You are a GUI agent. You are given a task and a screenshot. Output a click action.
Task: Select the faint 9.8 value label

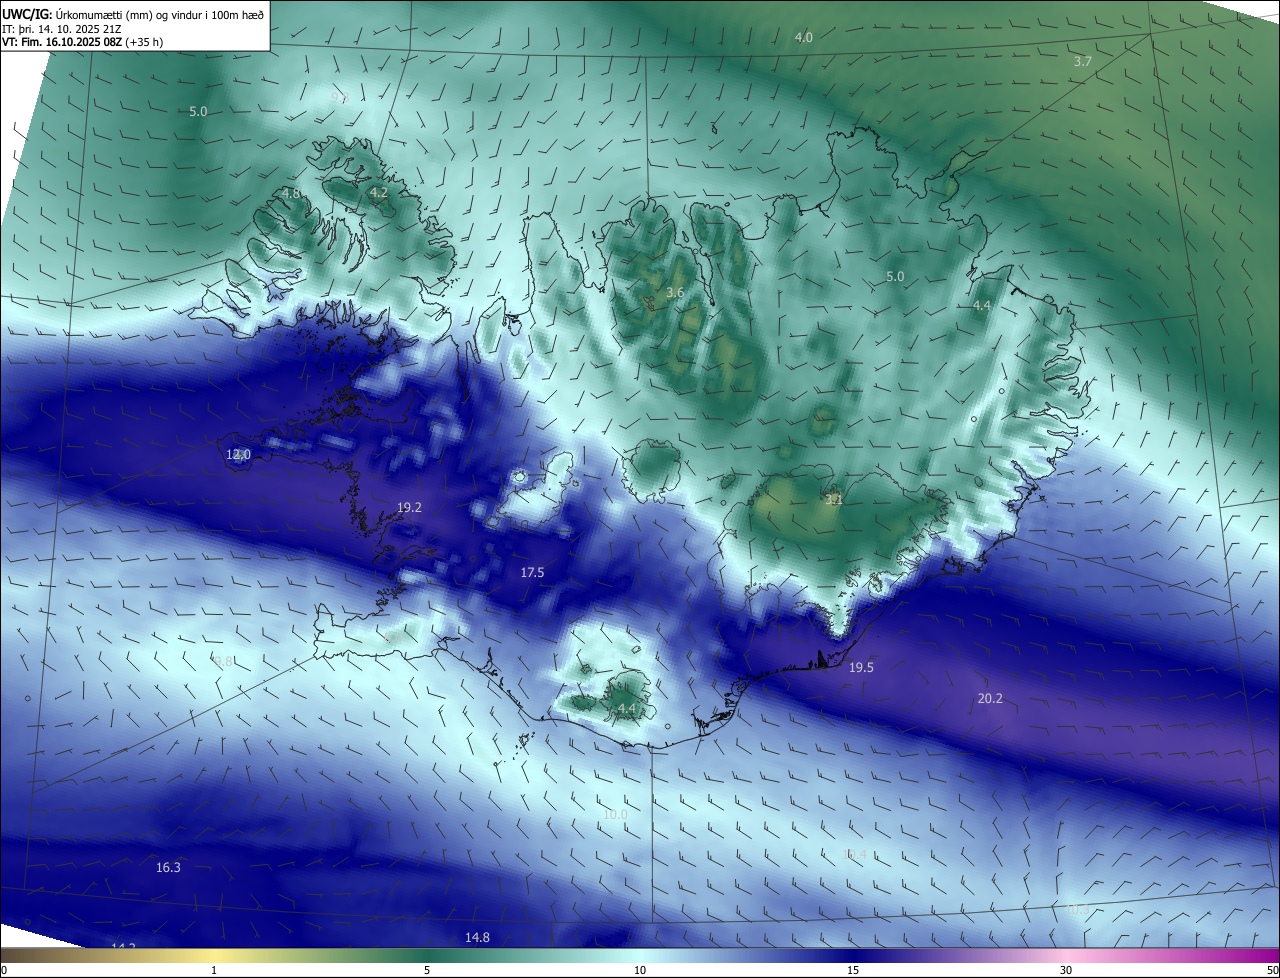point(223,661)
